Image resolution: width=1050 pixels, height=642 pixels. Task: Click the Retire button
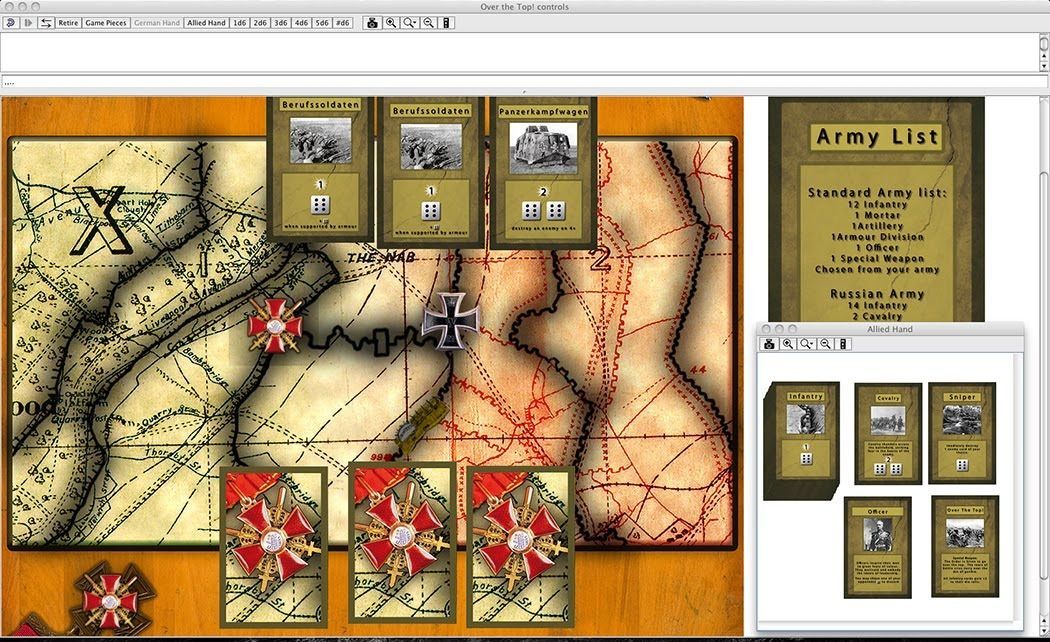click(68, 23)
